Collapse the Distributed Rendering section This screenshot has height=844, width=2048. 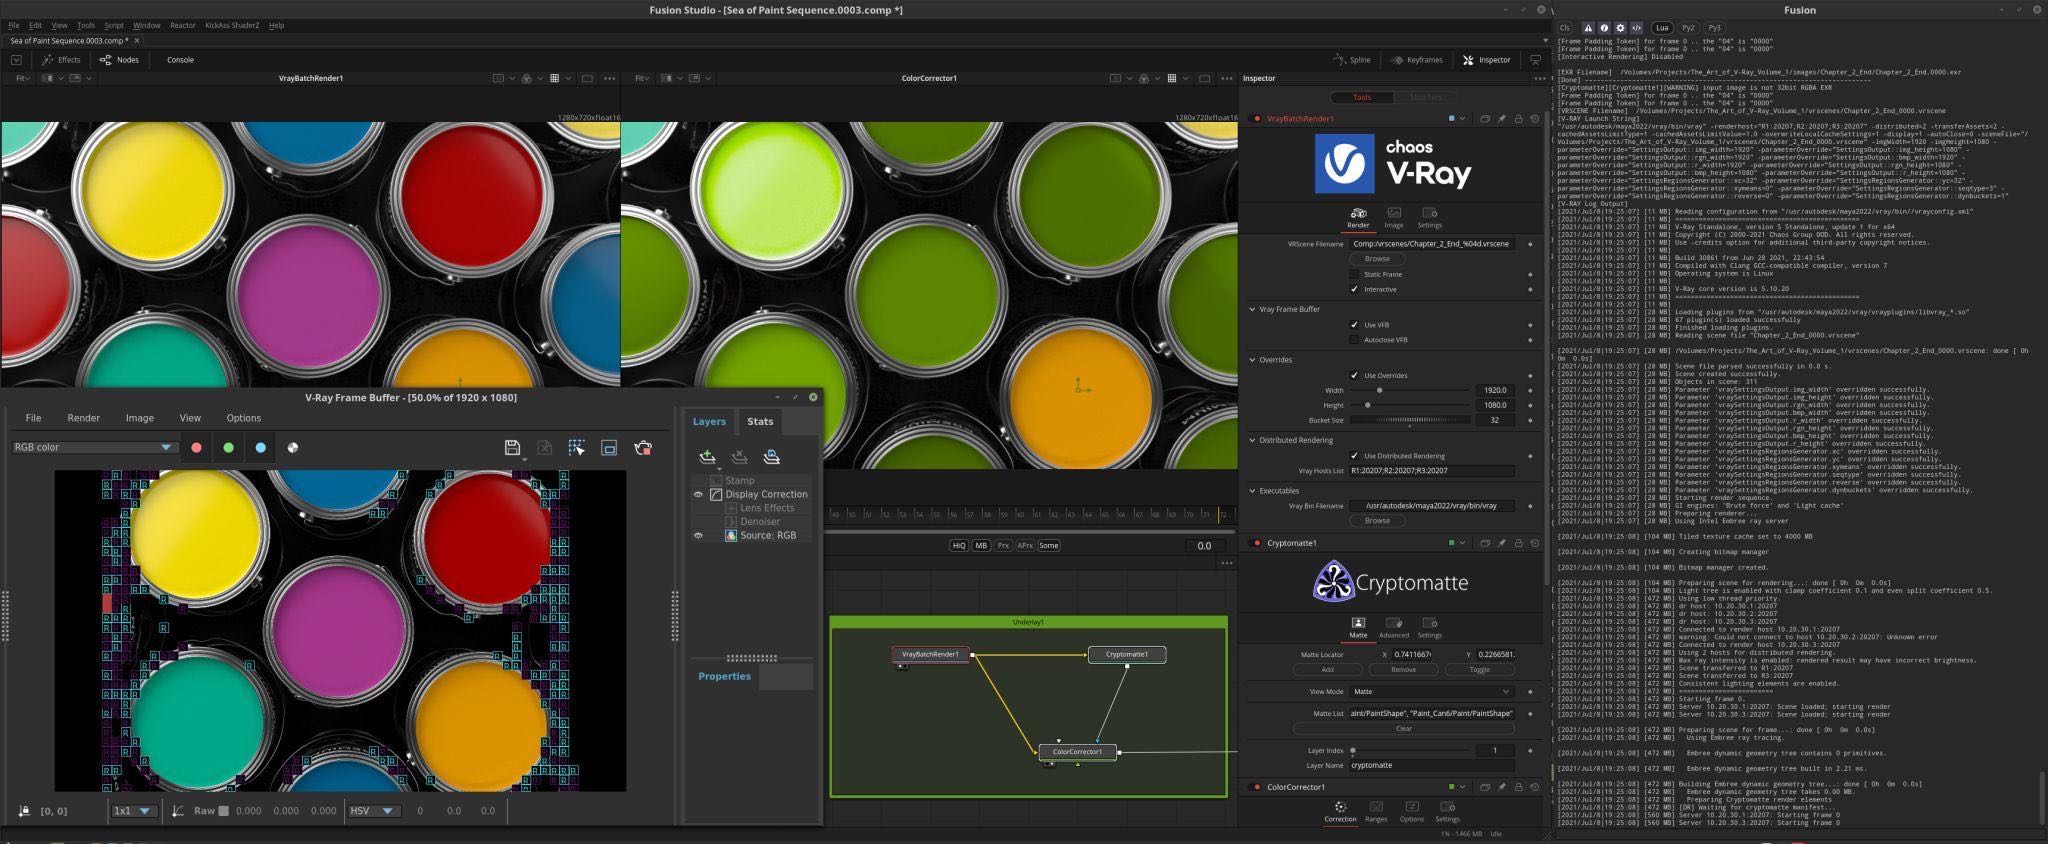pos(1252,440)
